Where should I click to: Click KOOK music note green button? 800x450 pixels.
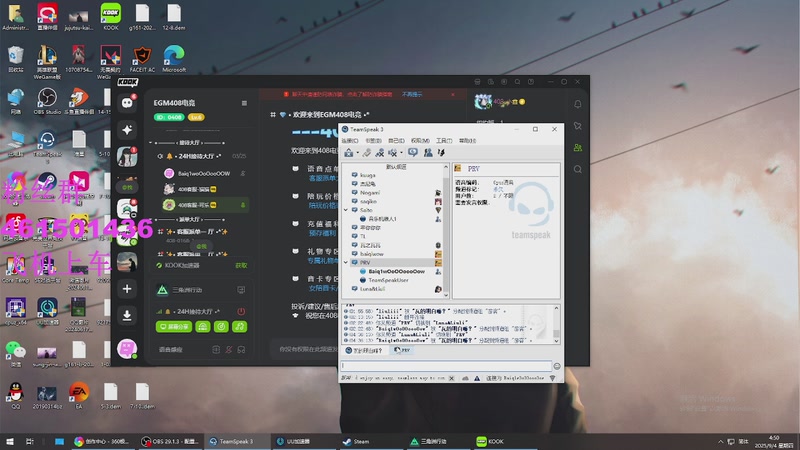pos(240,327)
